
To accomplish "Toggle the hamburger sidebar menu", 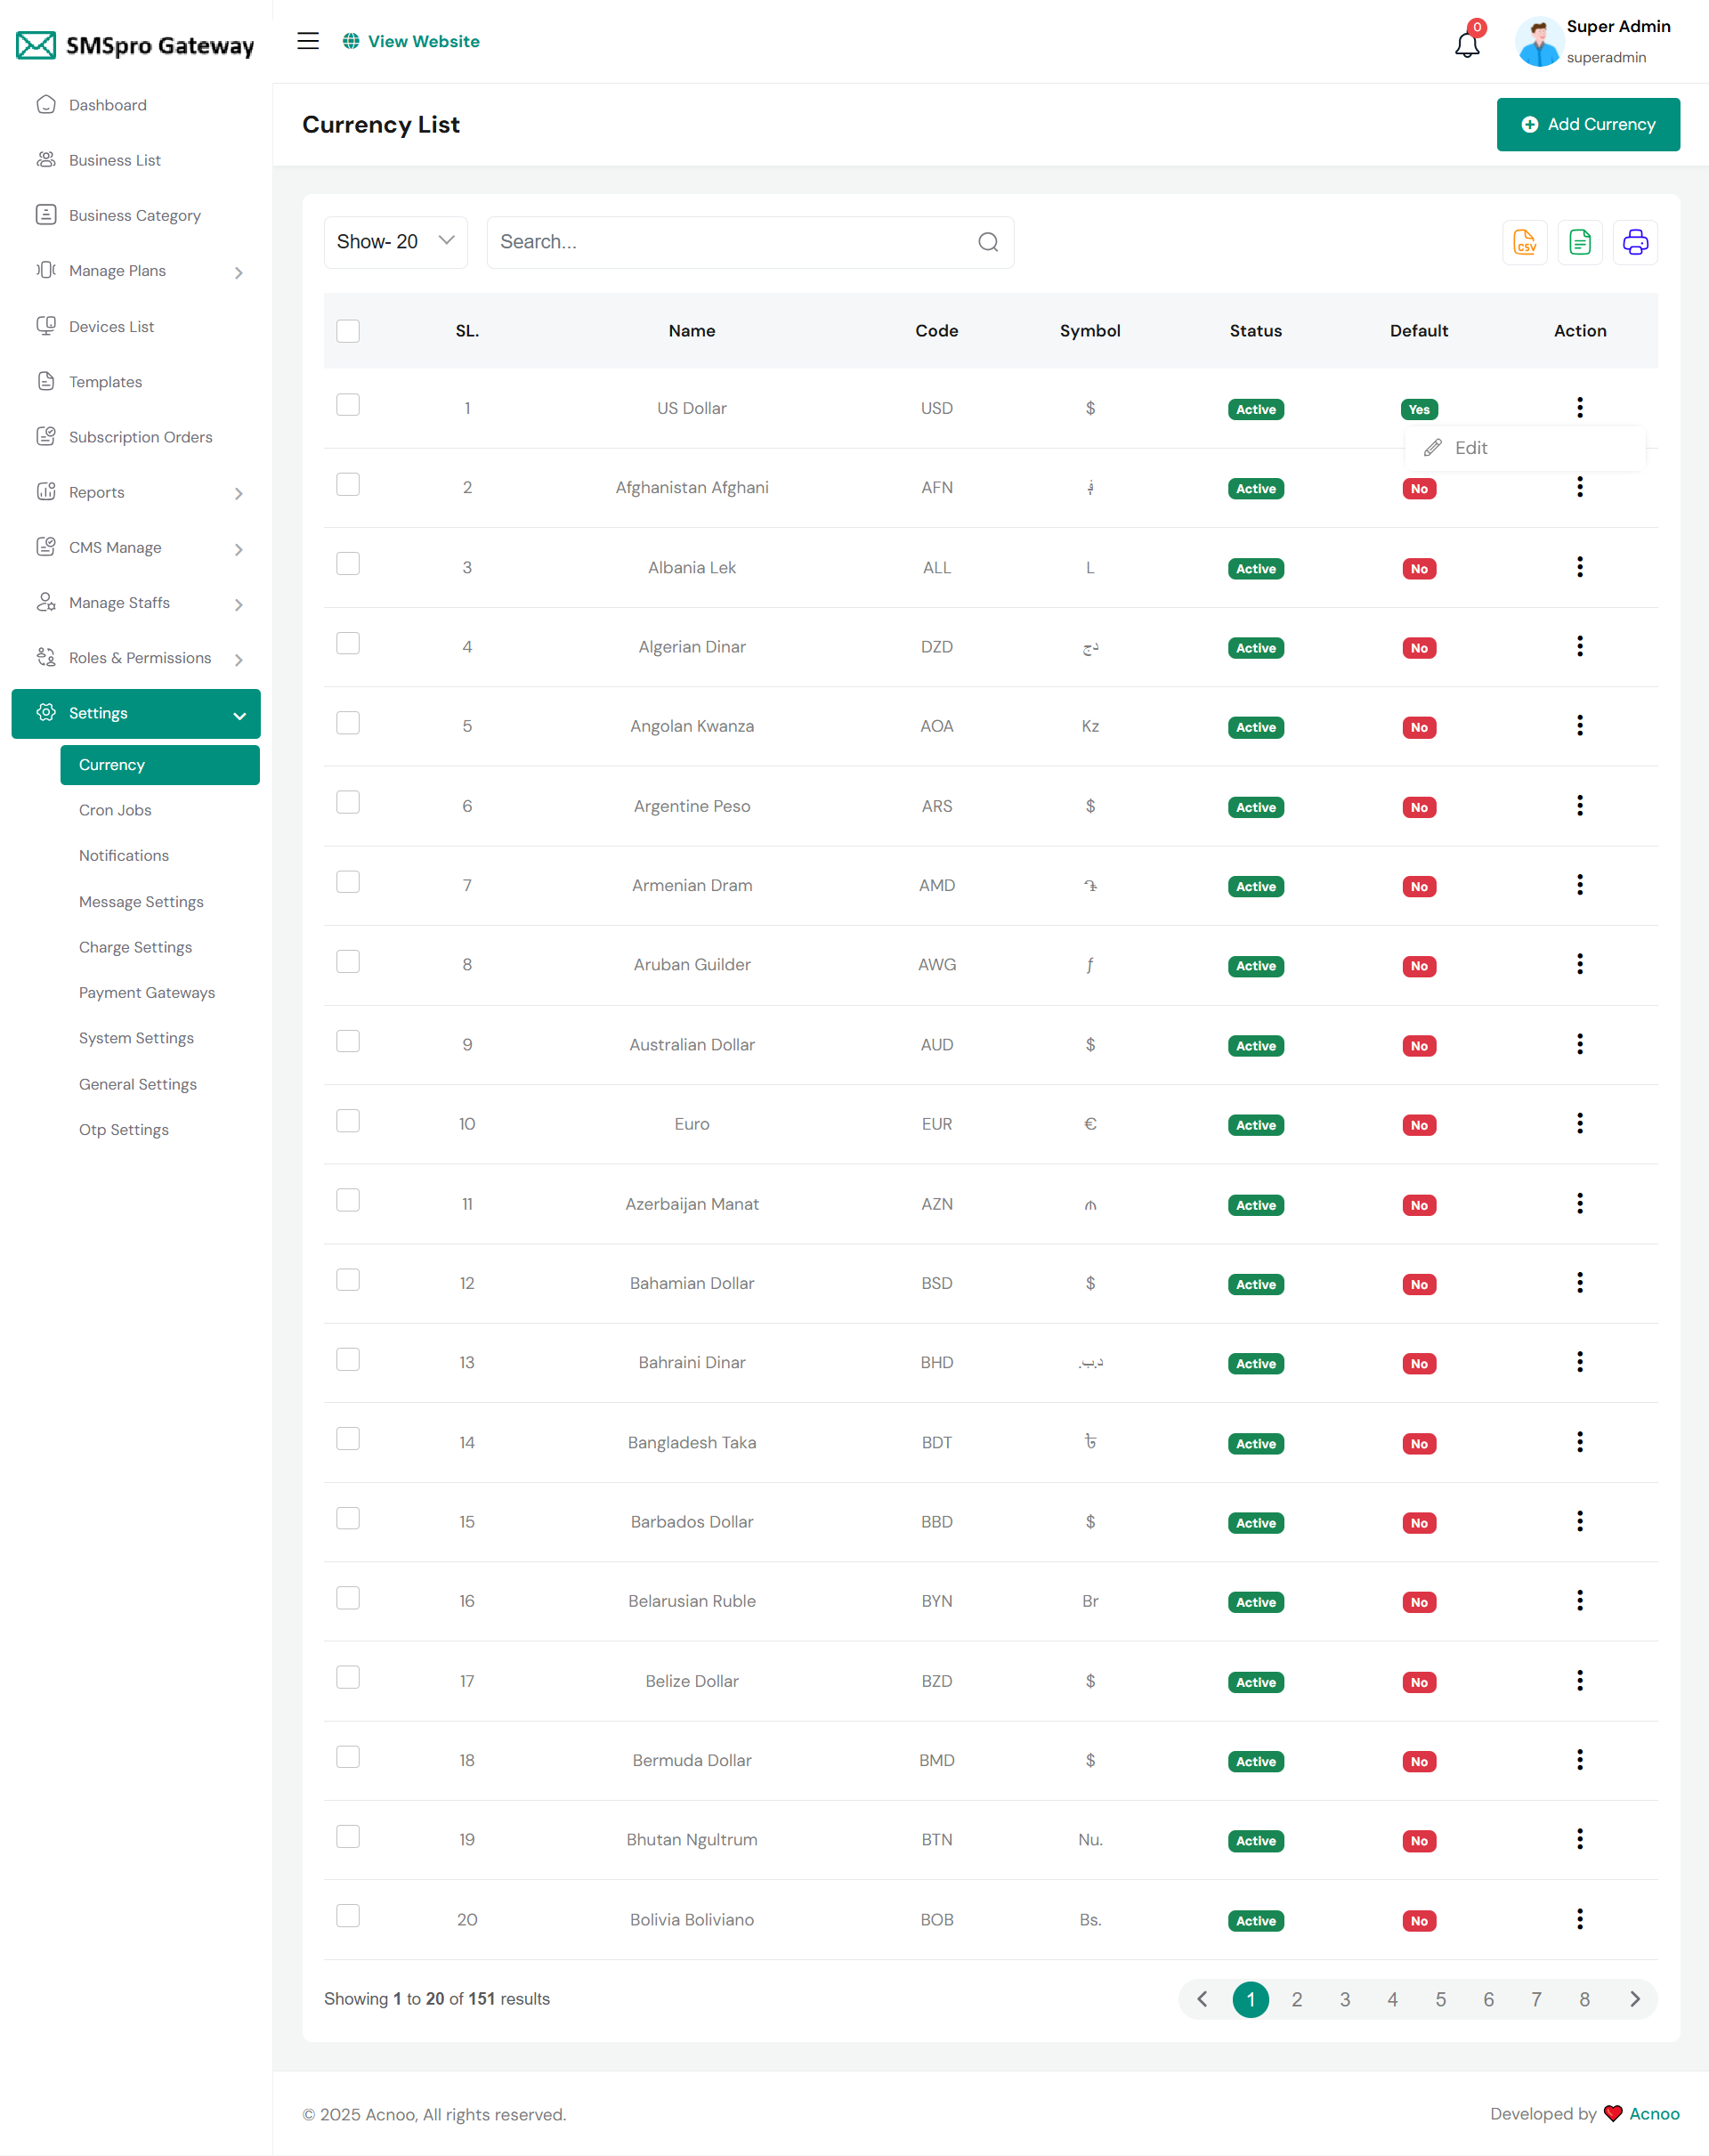I will pyautogui.click(x=308, y=41).
